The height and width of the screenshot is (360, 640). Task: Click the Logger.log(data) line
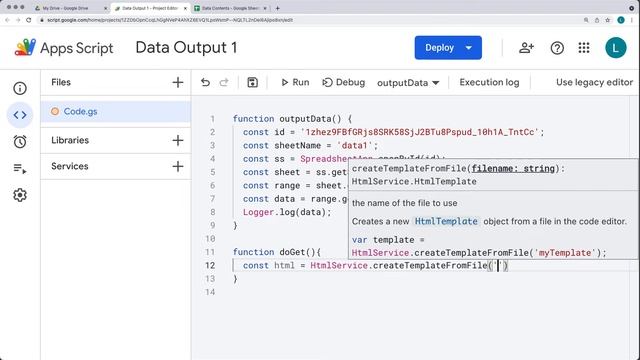coord(287,212)
